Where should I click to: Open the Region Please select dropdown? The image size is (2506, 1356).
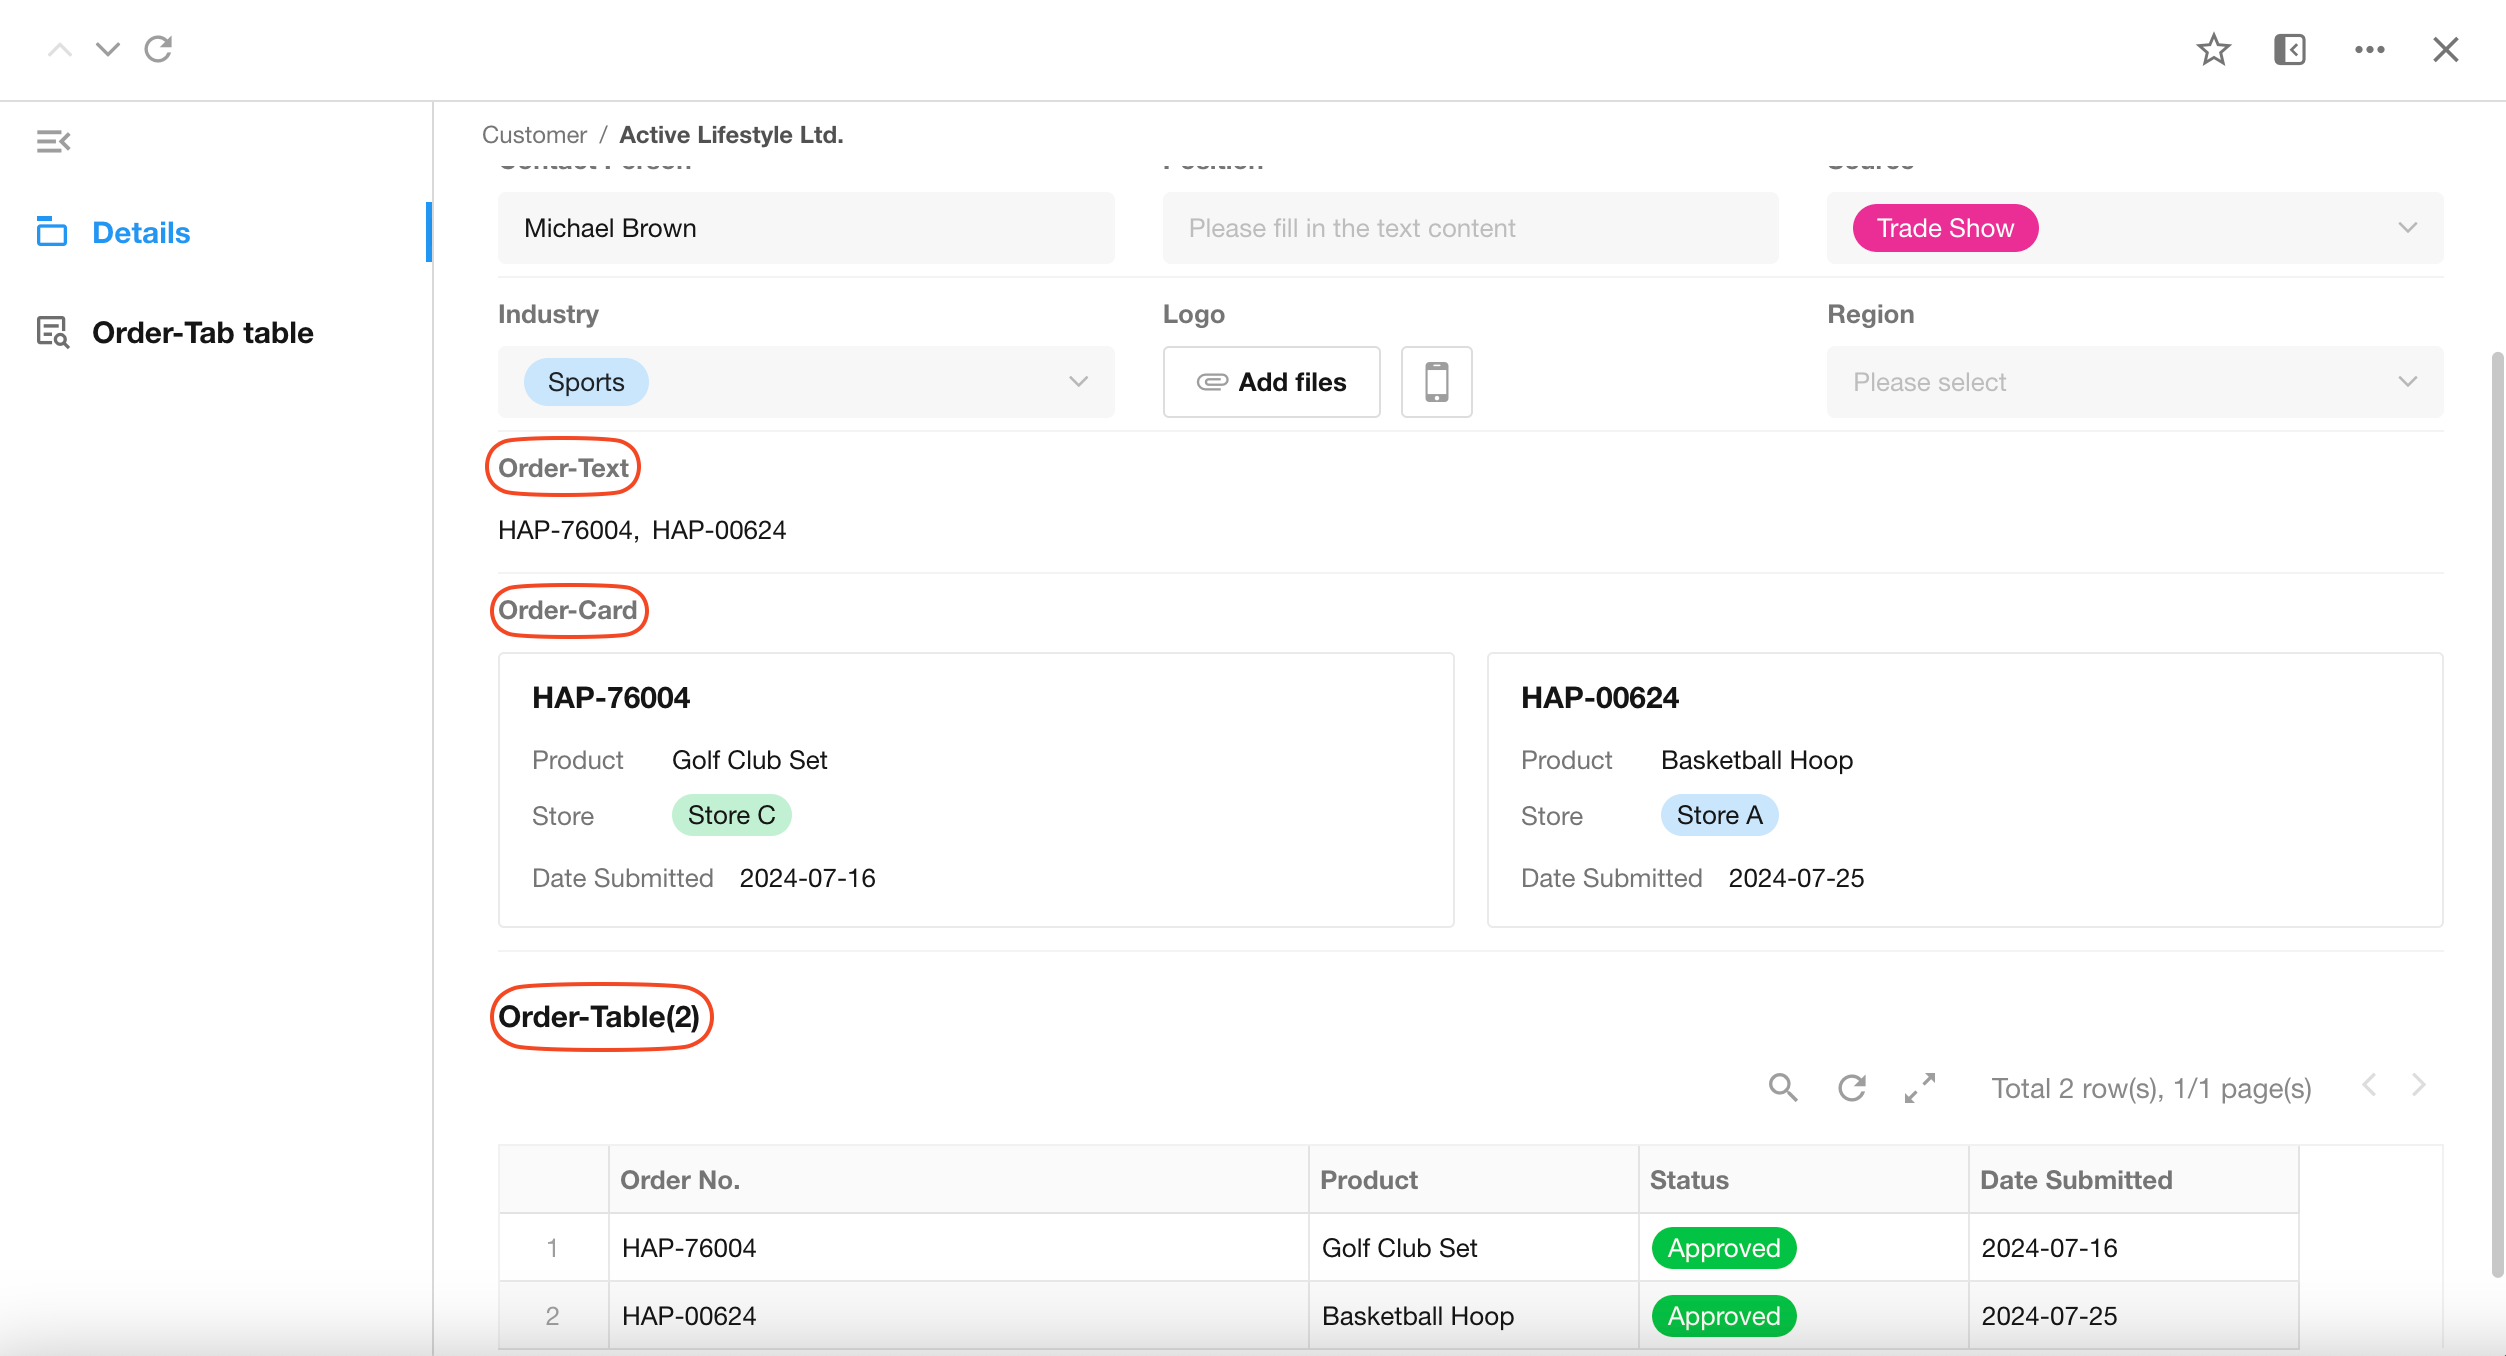click(2134, 382)
